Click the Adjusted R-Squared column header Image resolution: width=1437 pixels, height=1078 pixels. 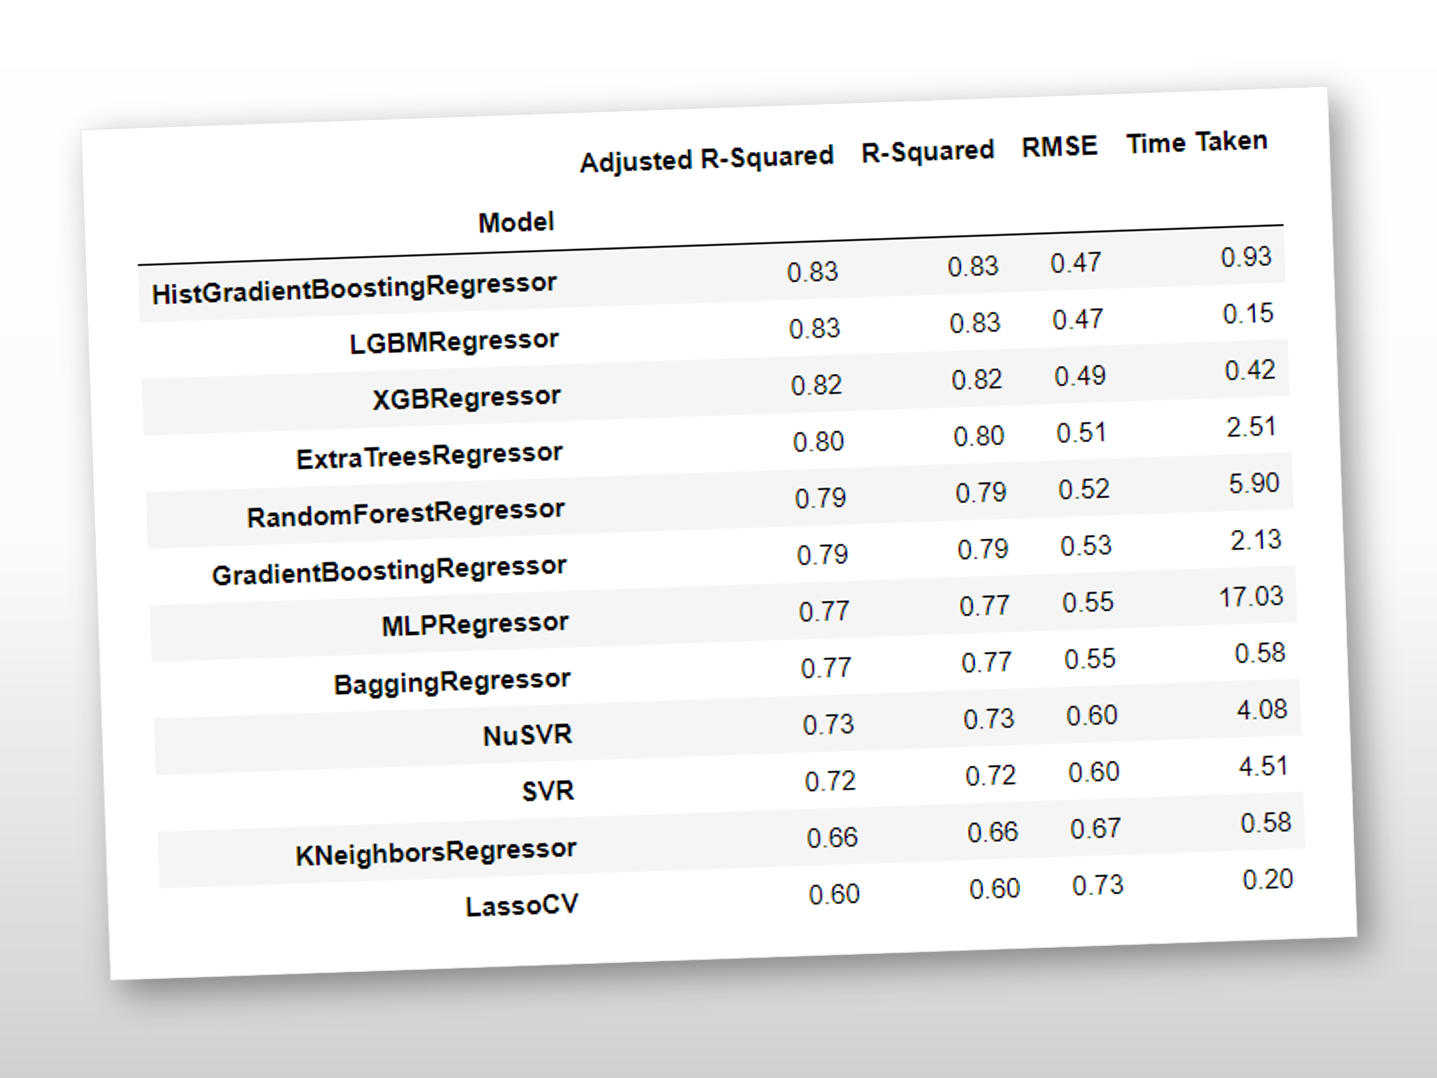click(706, 159)
